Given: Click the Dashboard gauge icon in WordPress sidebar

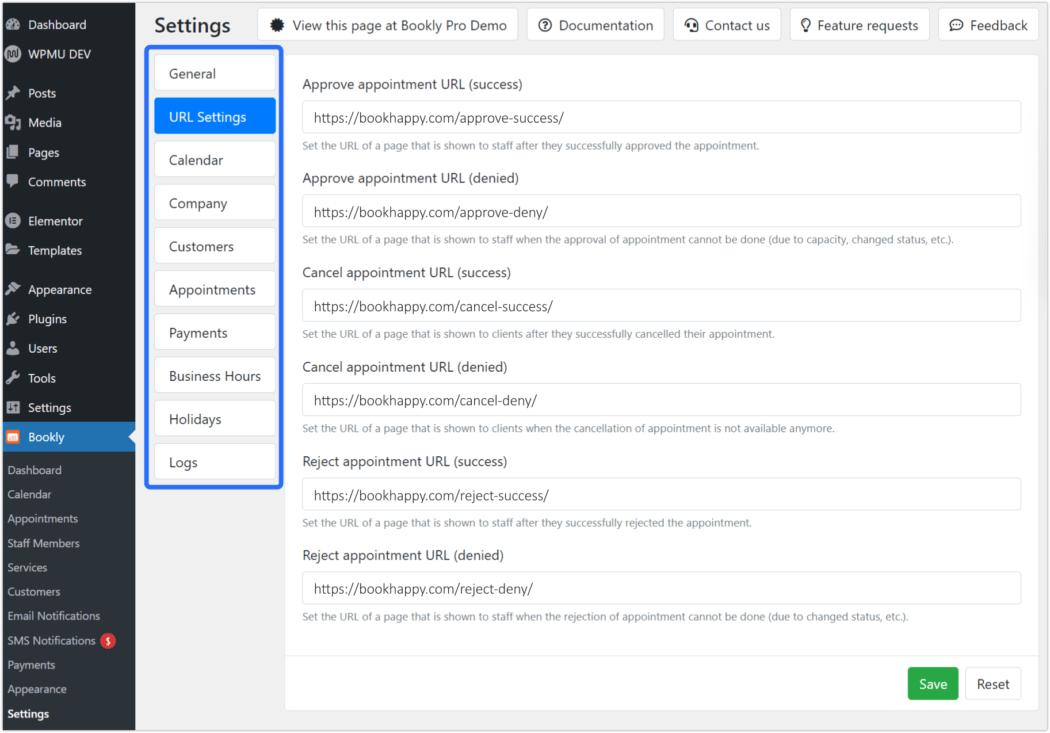Looking at the screenshot, I should [13, 25].
